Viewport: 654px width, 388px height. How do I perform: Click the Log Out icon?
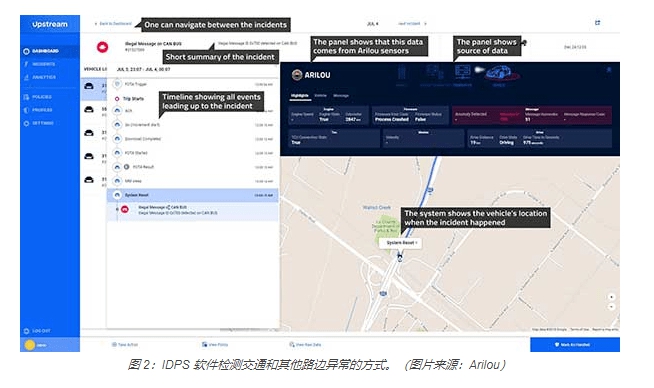(26, 331)
